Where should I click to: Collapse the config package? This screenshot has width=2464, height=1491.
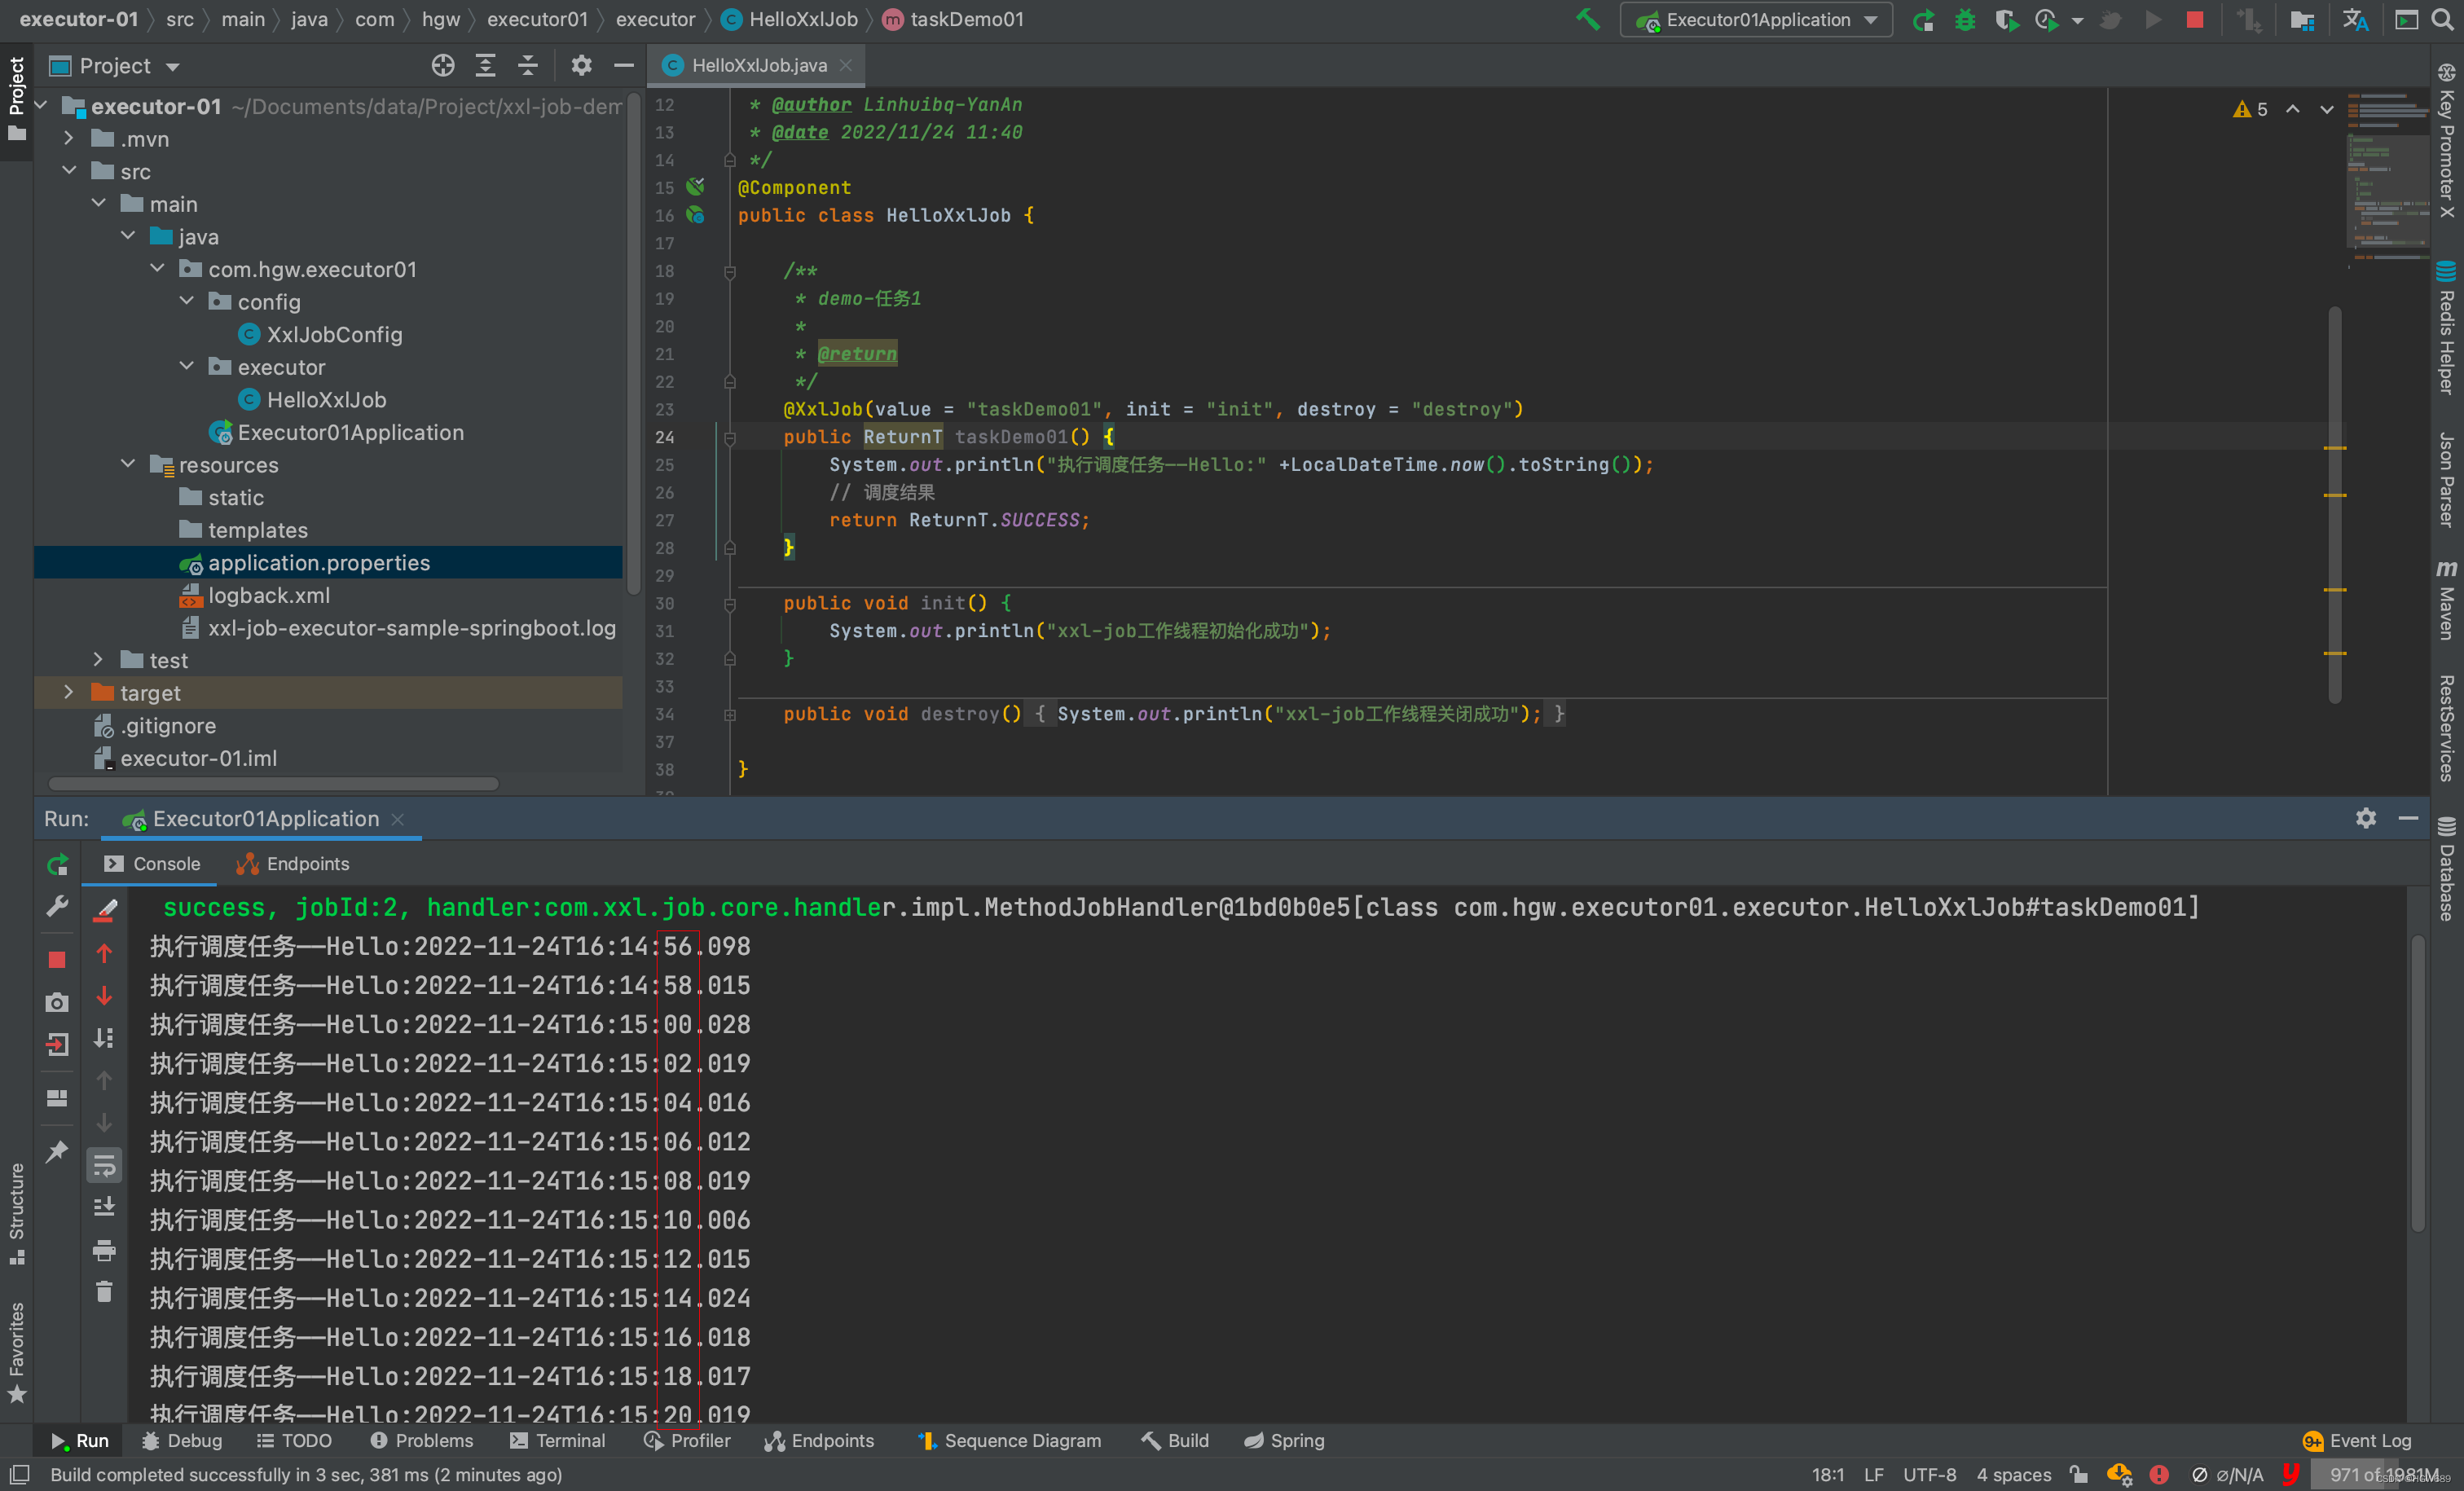[186, 301]
